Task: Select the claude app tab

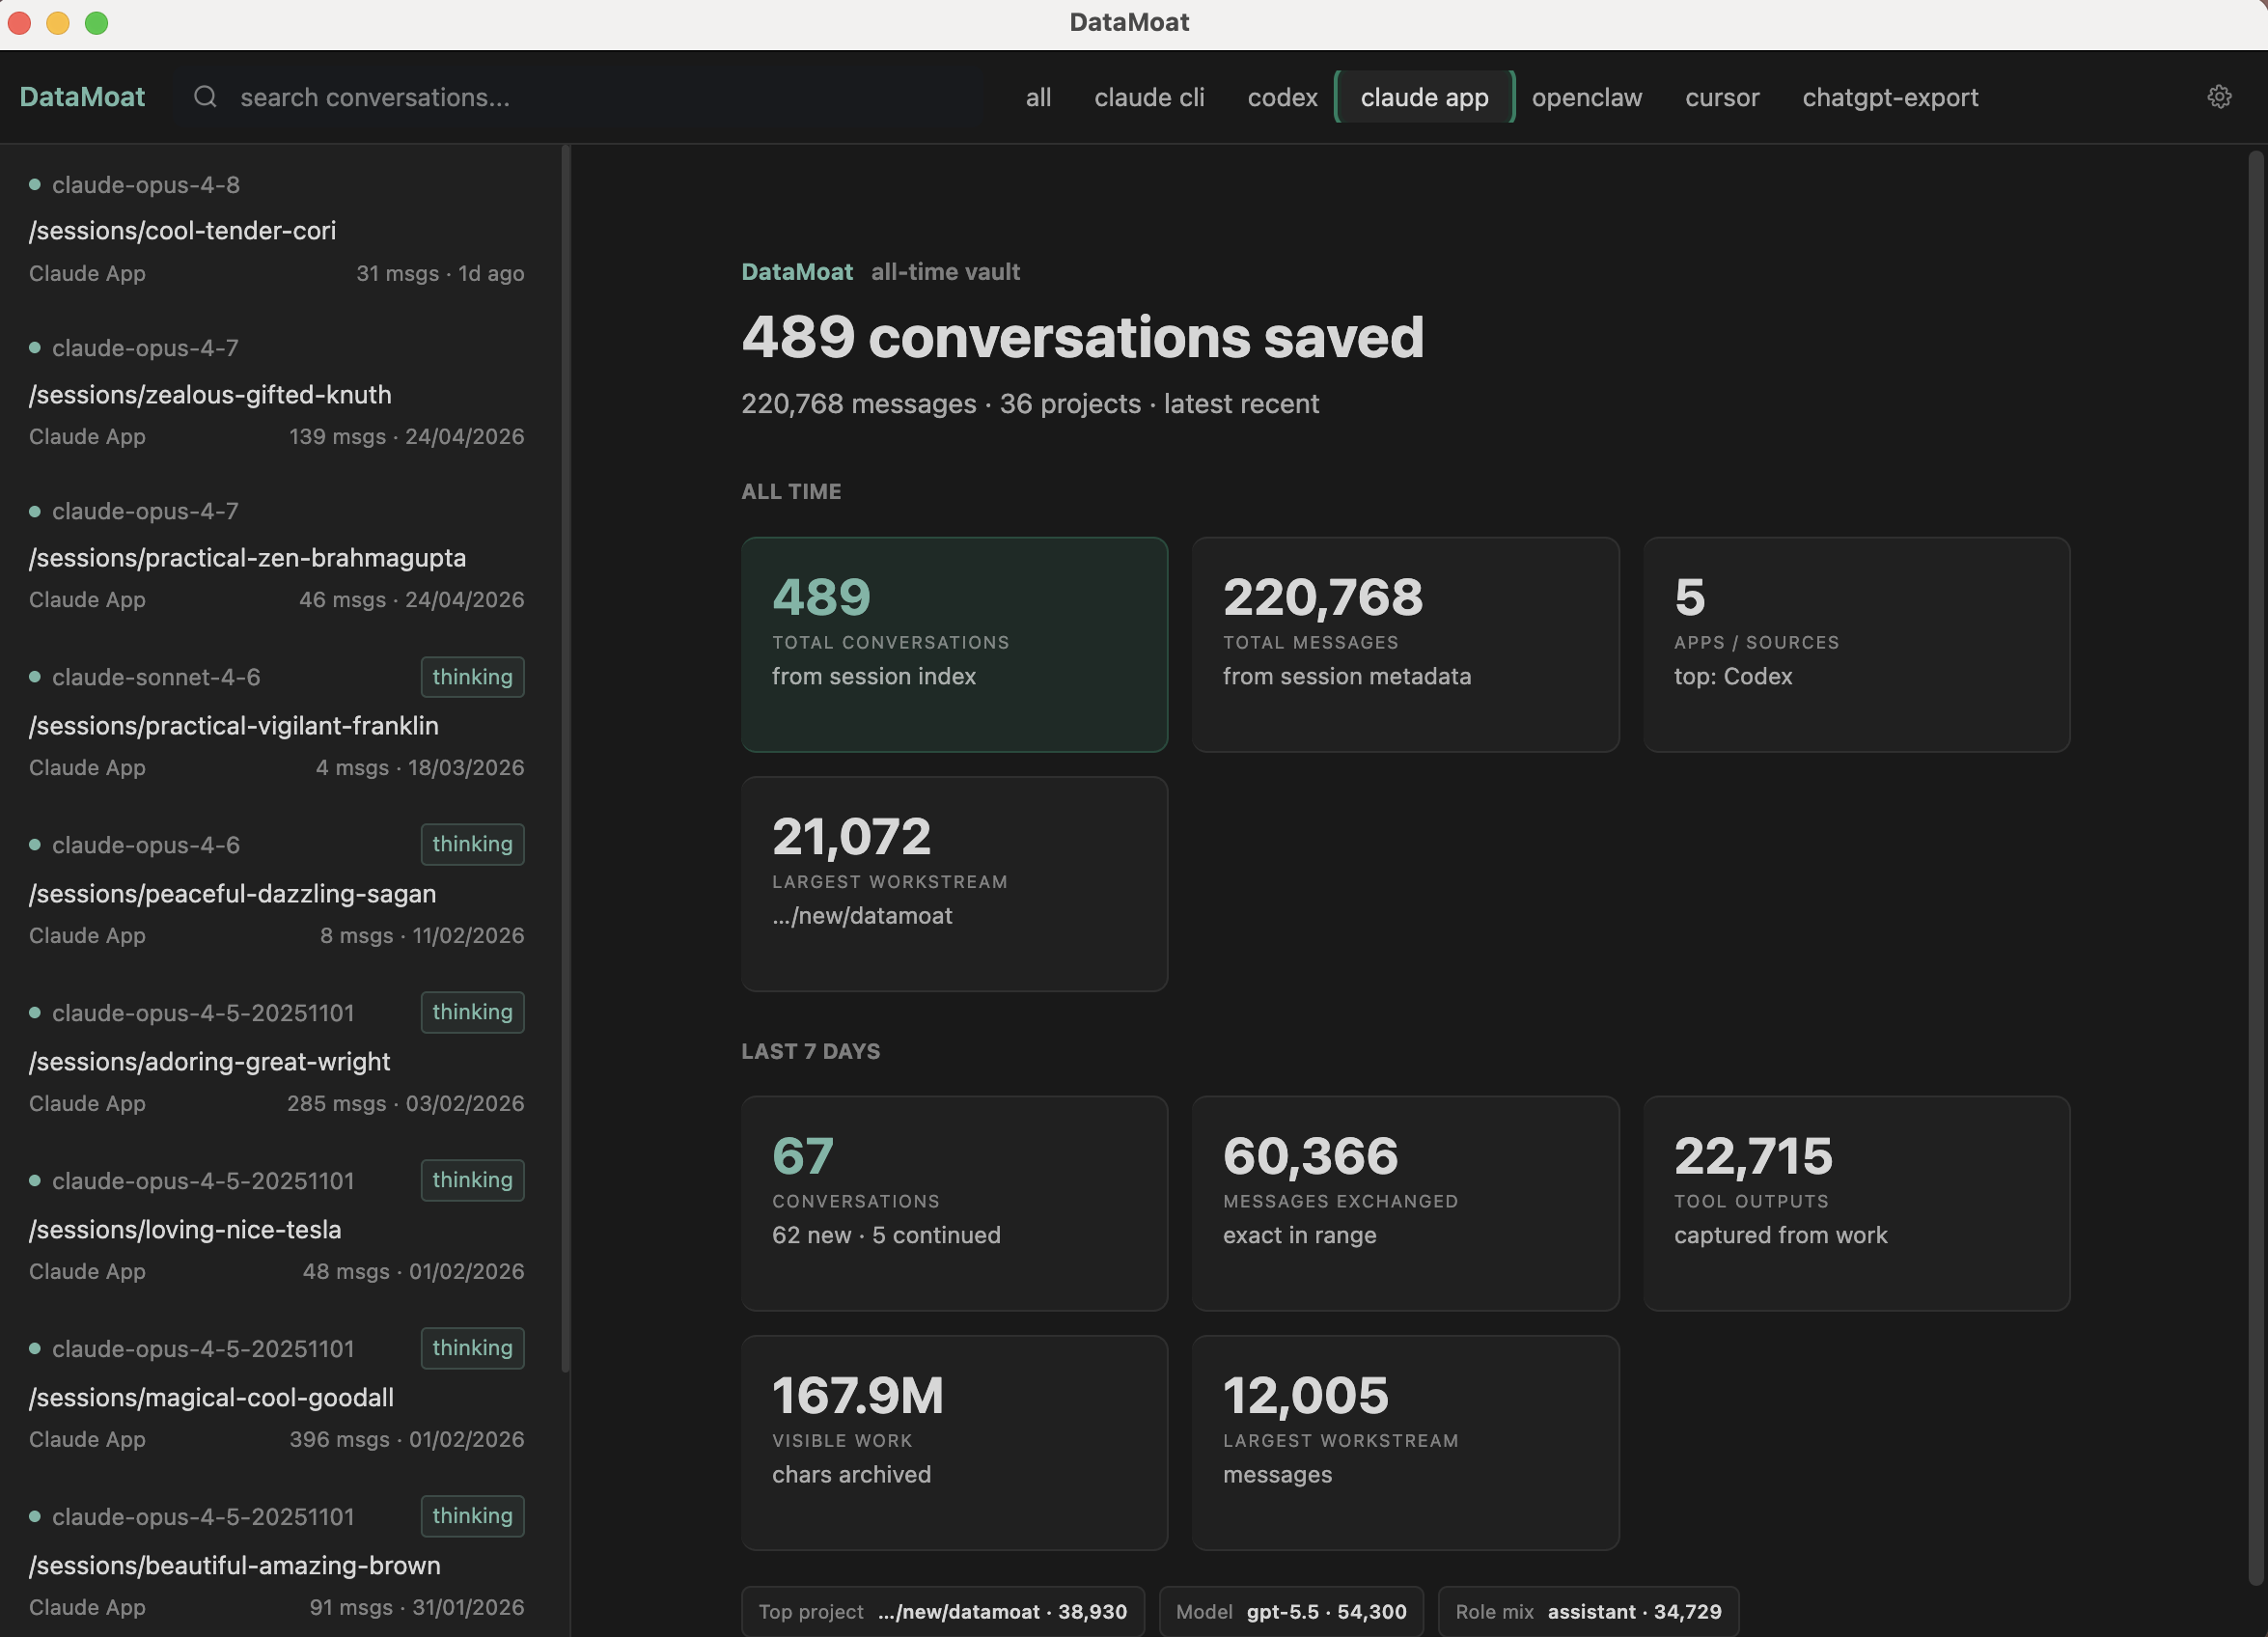Action: coord(1424,97)
